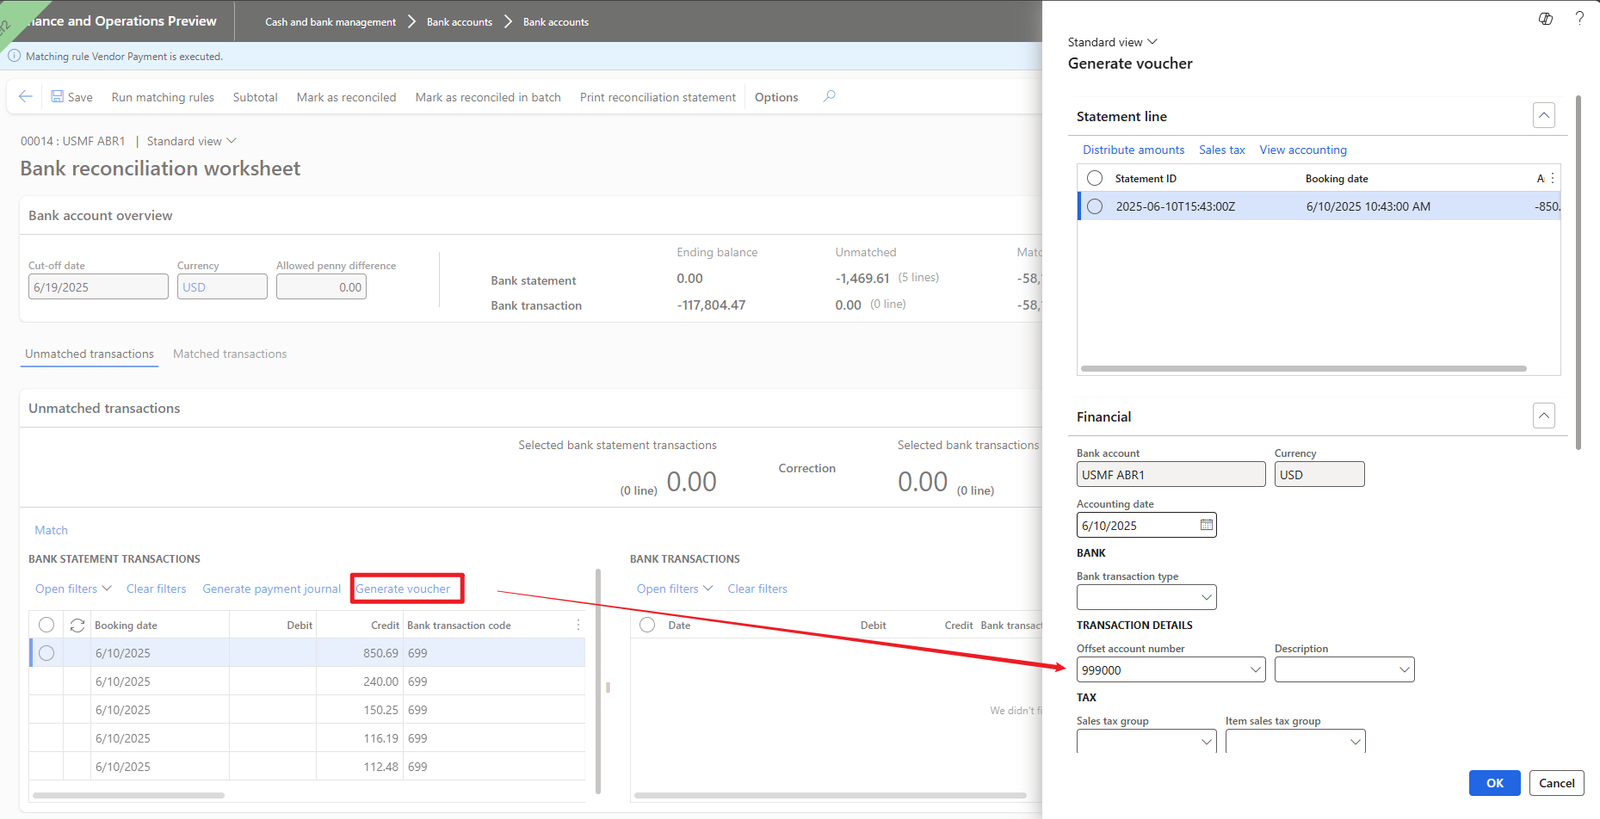Collapse the Statement line section
This screenshot has height=819, width=1600.
click(x=1544, y=116)
